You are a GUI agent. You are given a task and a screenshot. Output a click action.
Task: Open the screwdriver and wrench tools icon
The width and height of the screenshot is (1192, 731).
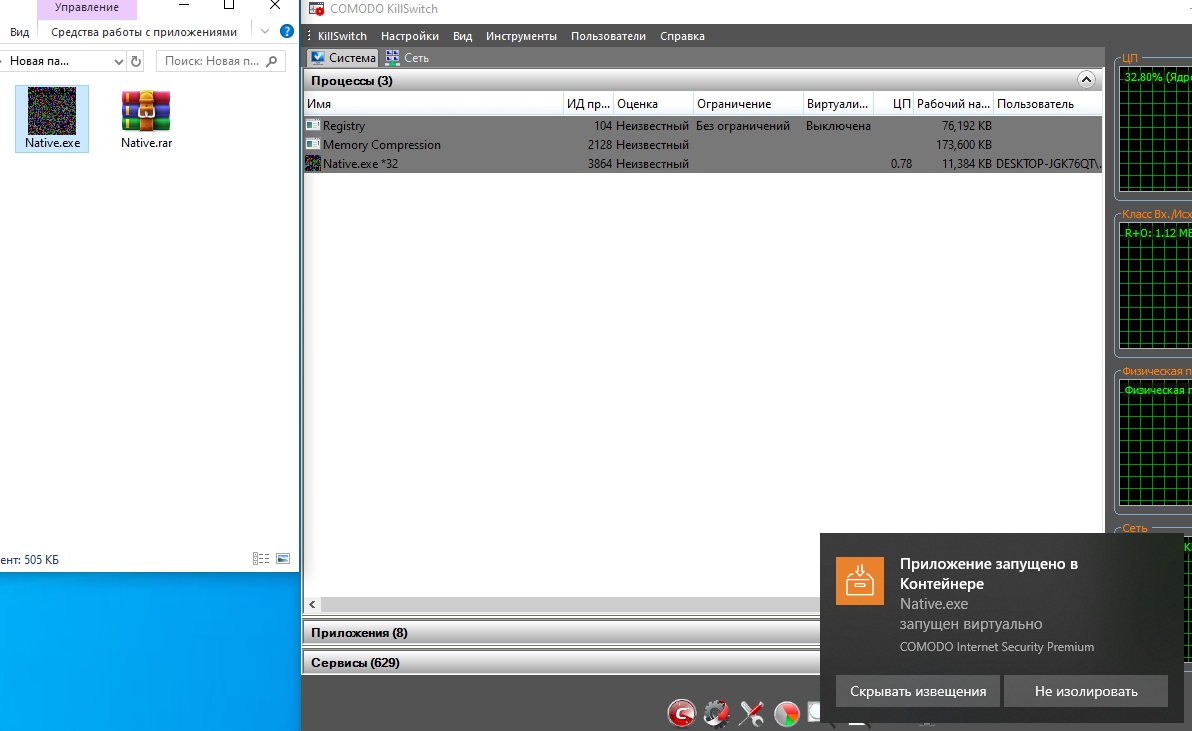pyautogui.click(x=751, y=714)
